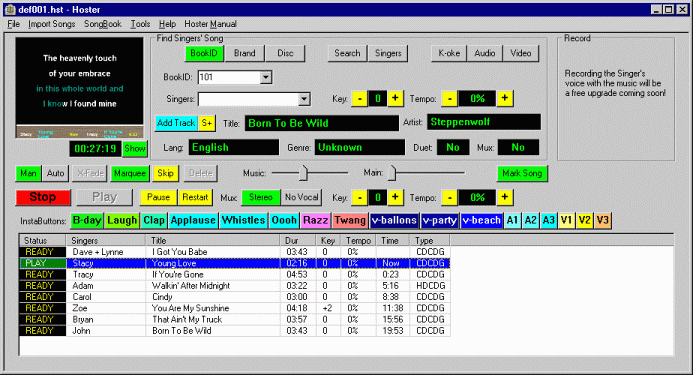Enable Man playback mode

28,173
